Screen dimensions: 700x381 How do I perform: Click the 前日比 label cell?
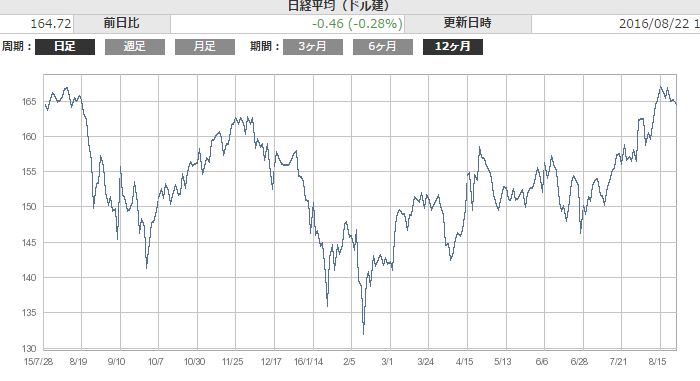[x=121, y=23]
